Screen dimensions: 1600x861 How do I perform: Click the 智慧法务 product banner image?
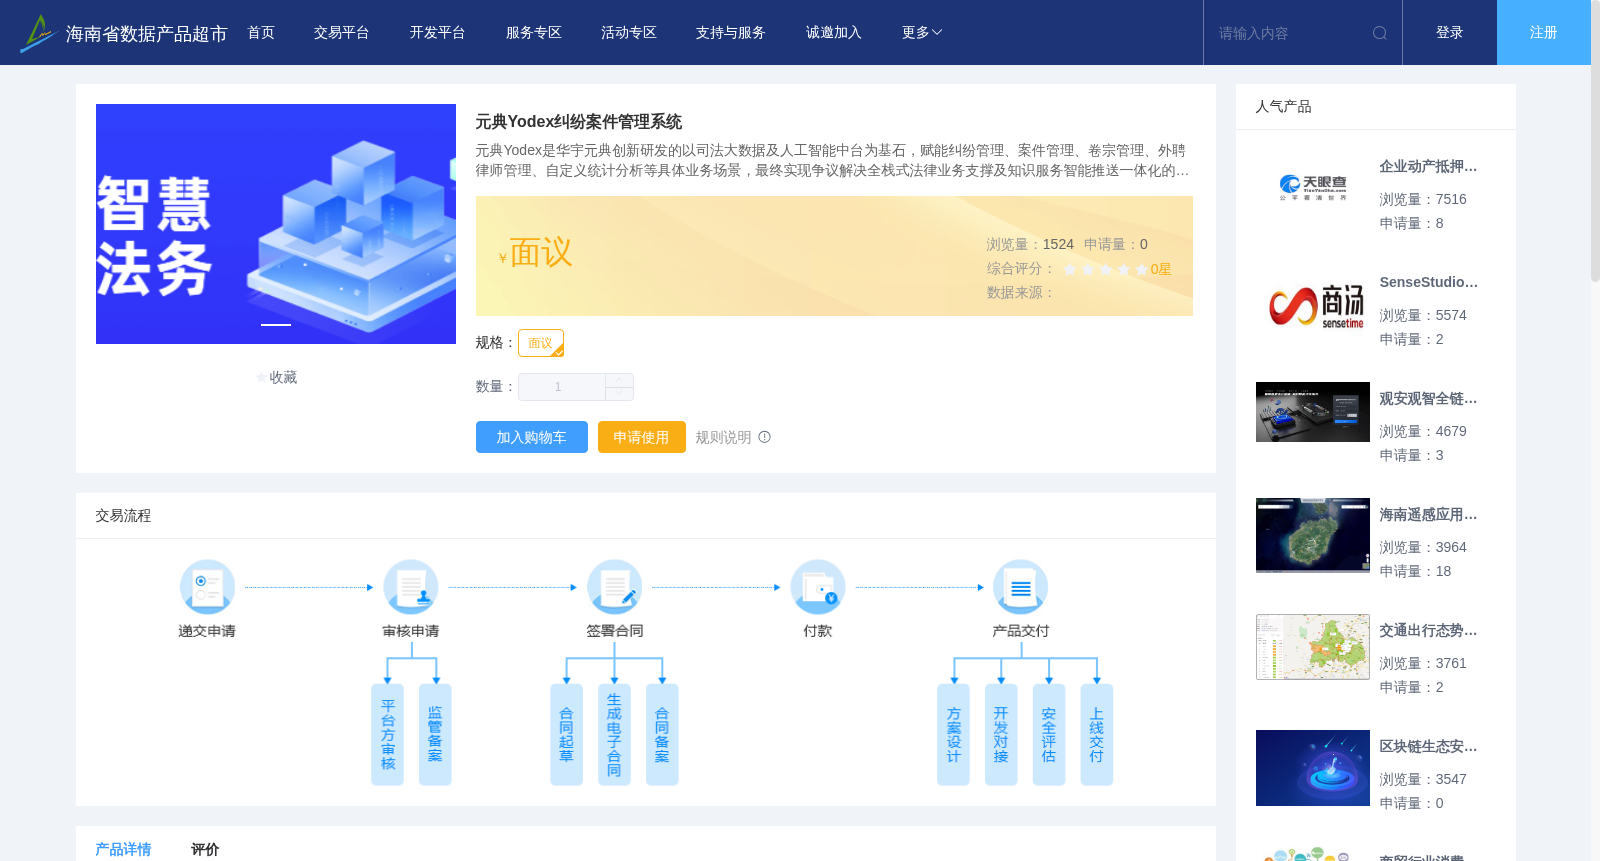[276, 224]
